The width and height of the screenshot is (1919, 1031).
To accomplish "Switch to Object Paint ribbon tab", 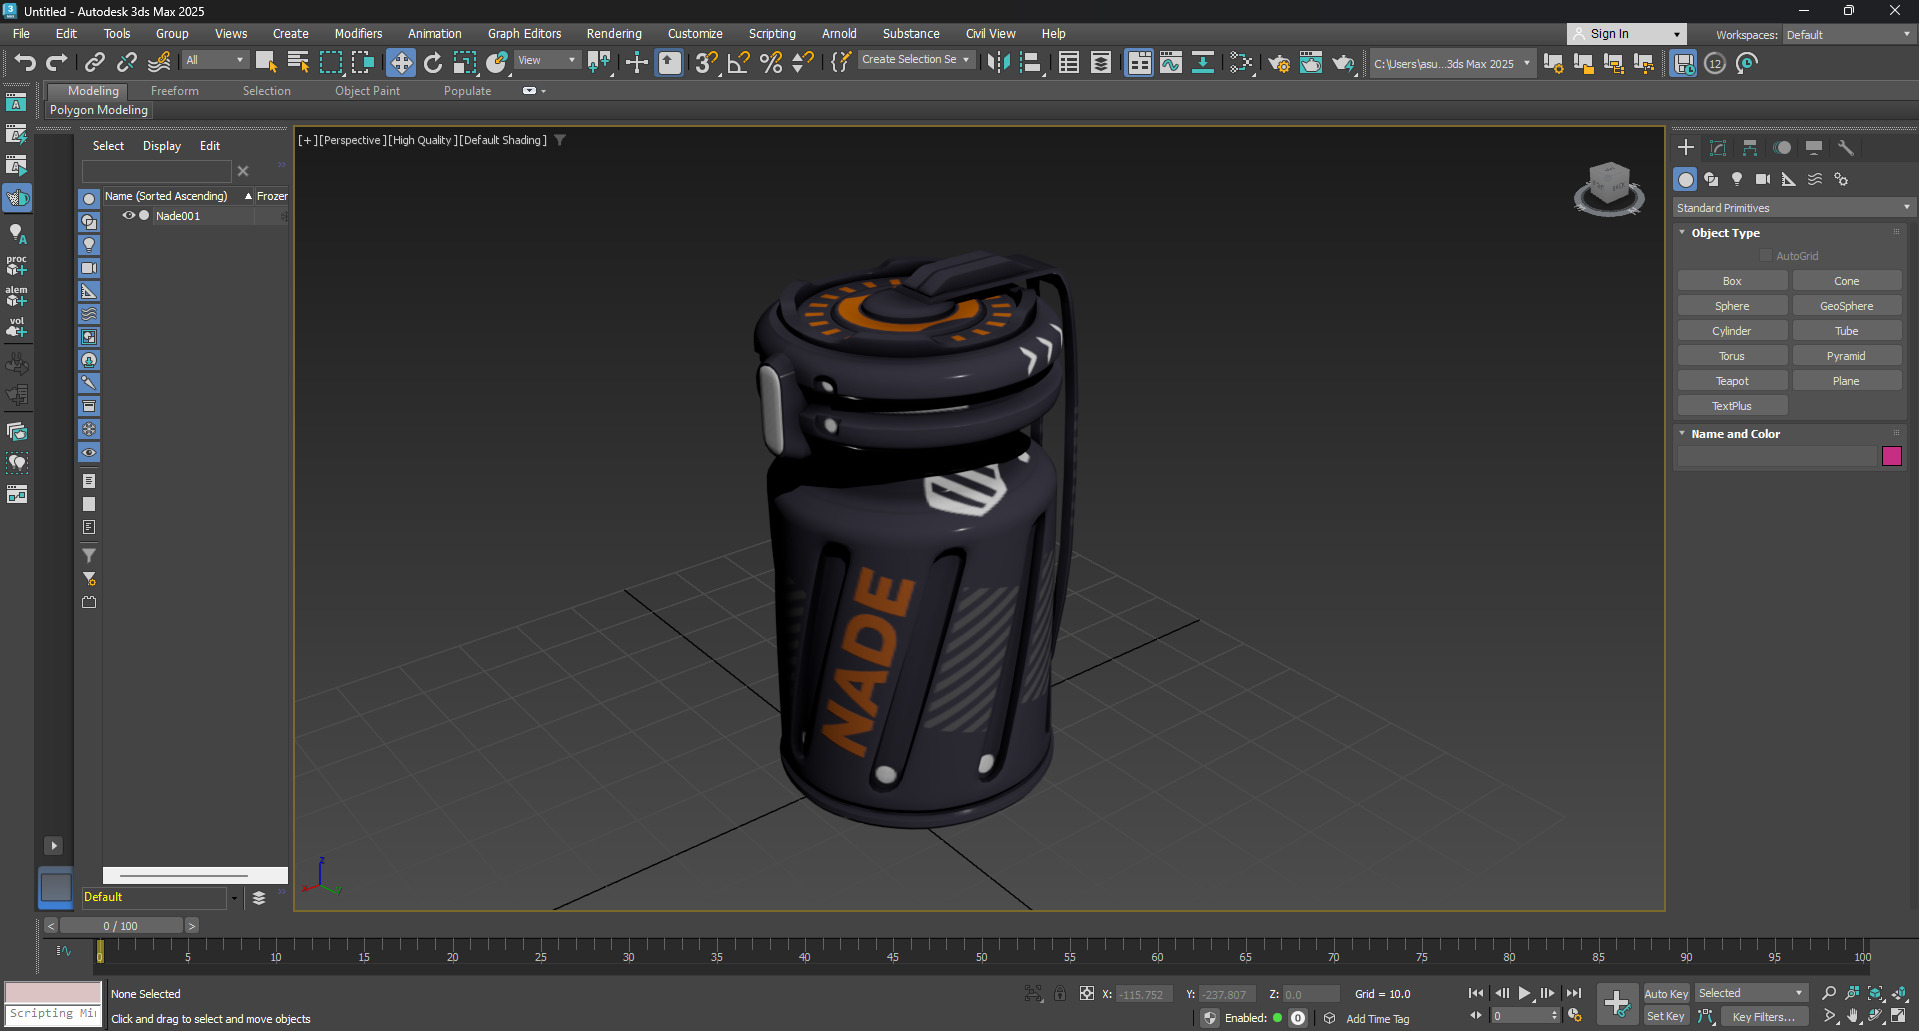I will (x=367, y=91).
